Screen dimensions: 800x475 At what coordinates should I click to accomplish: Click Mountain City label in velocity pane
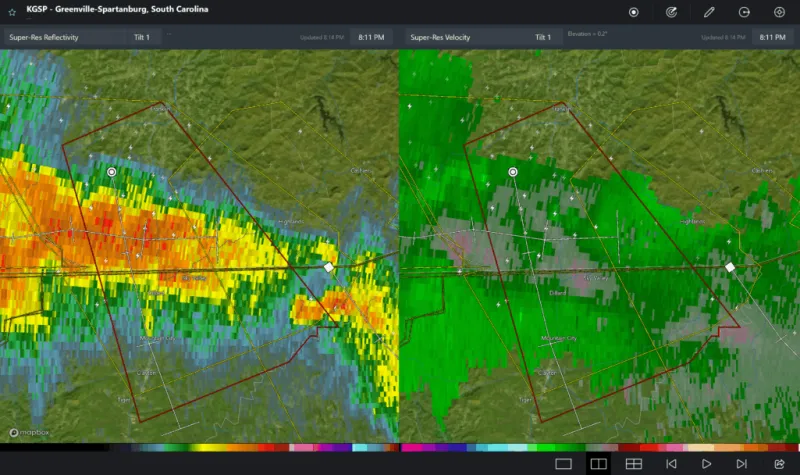[559, 338]
